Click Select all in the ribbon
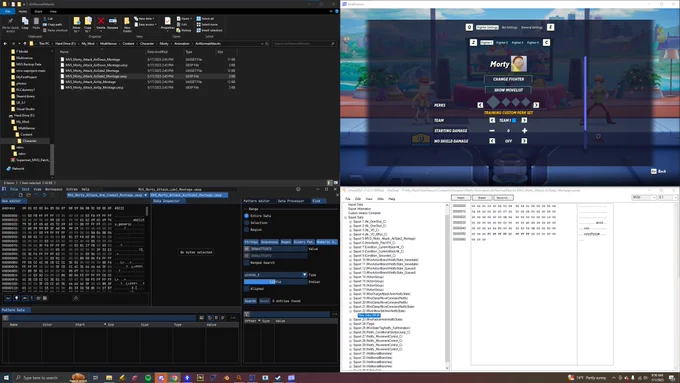 point(206,19)
